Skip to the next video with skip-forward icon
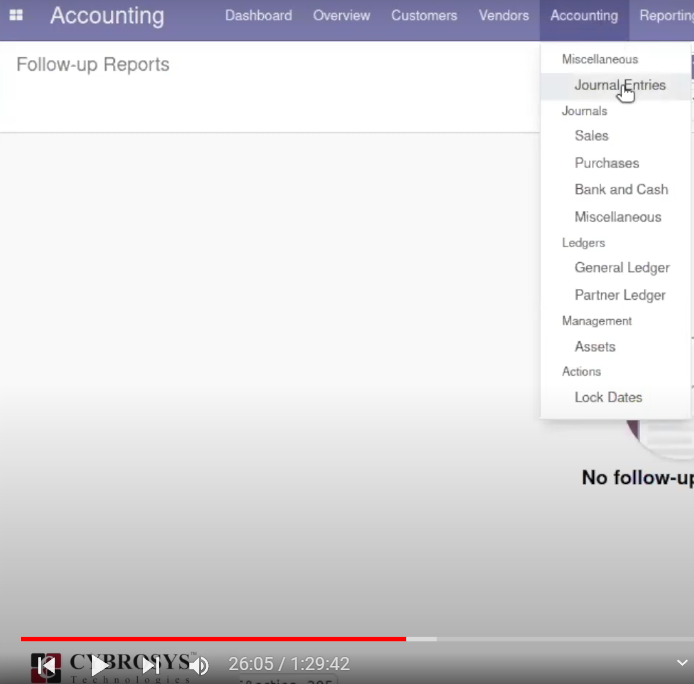694x684 pixels. click(151, 665)
